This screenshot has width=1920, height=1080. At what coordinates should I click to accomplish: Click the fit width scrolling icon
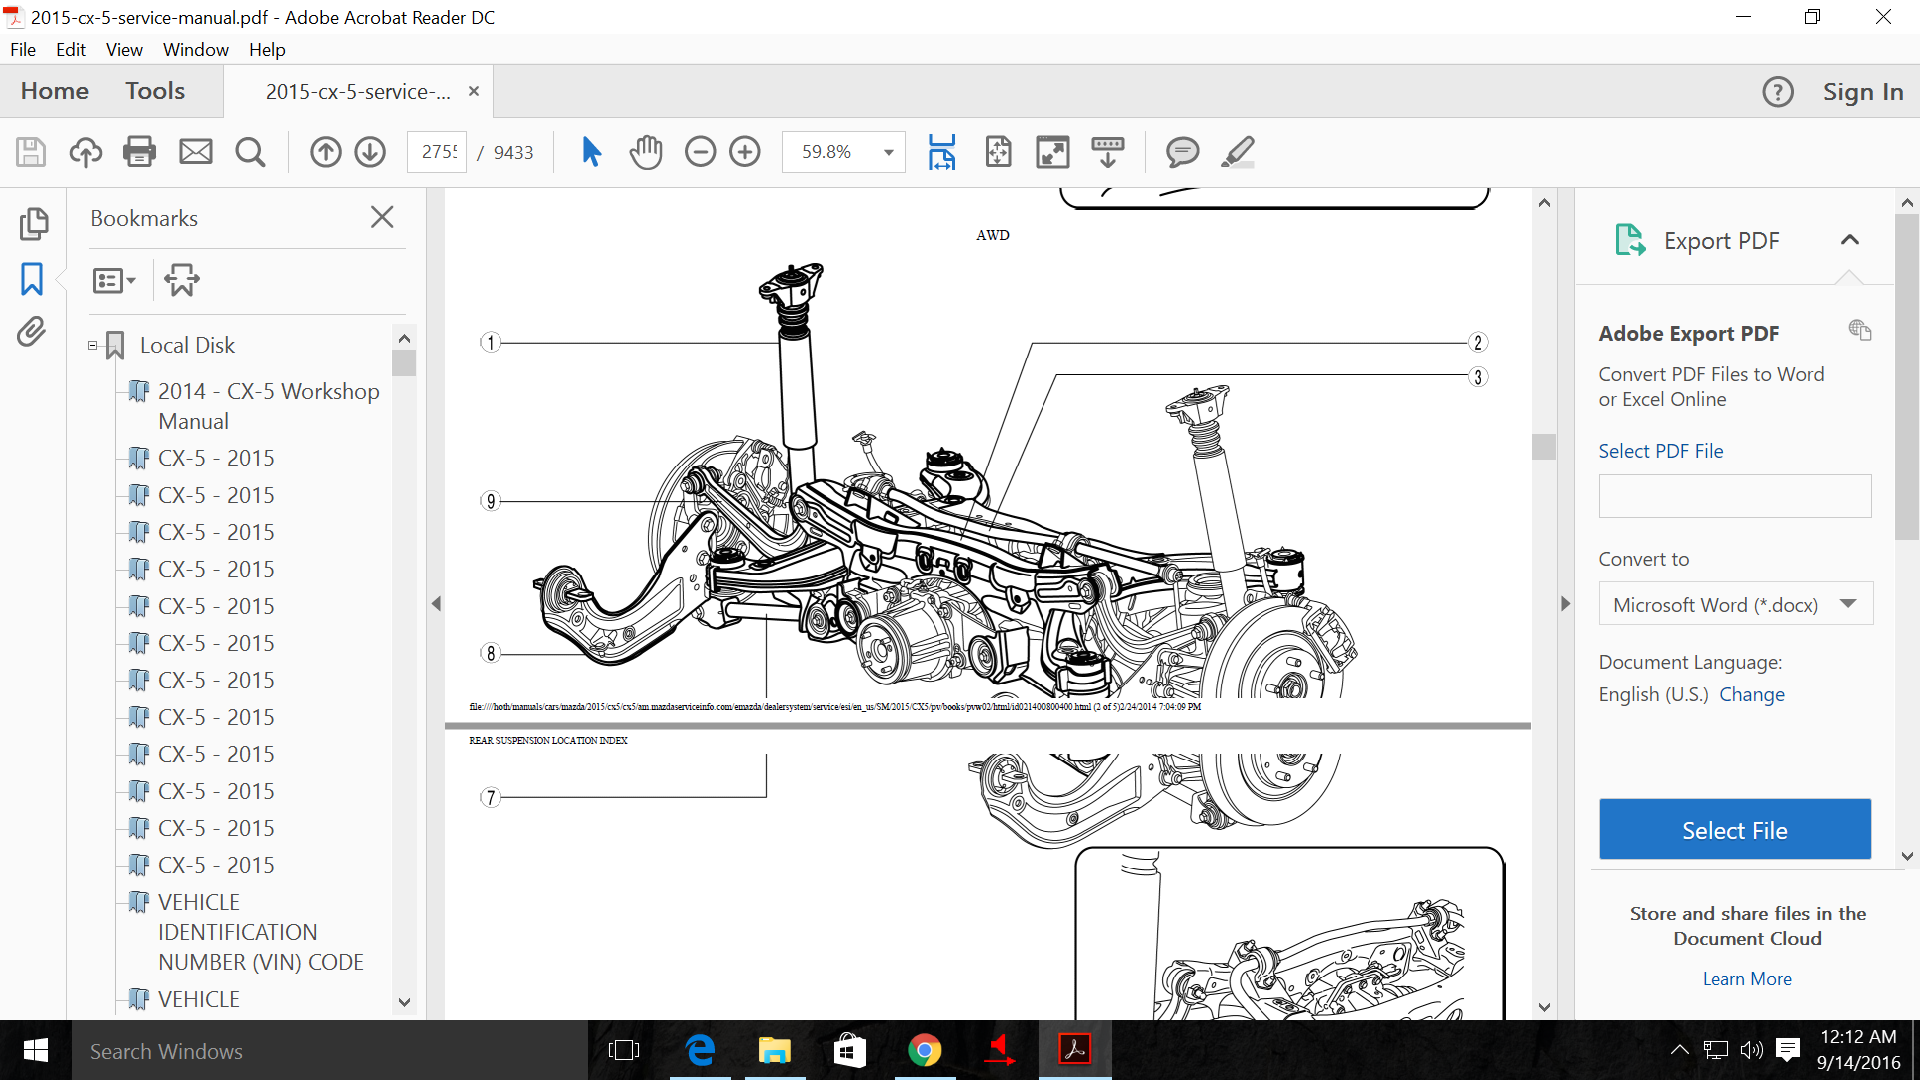pyautogui.click(x=942, y=152)
